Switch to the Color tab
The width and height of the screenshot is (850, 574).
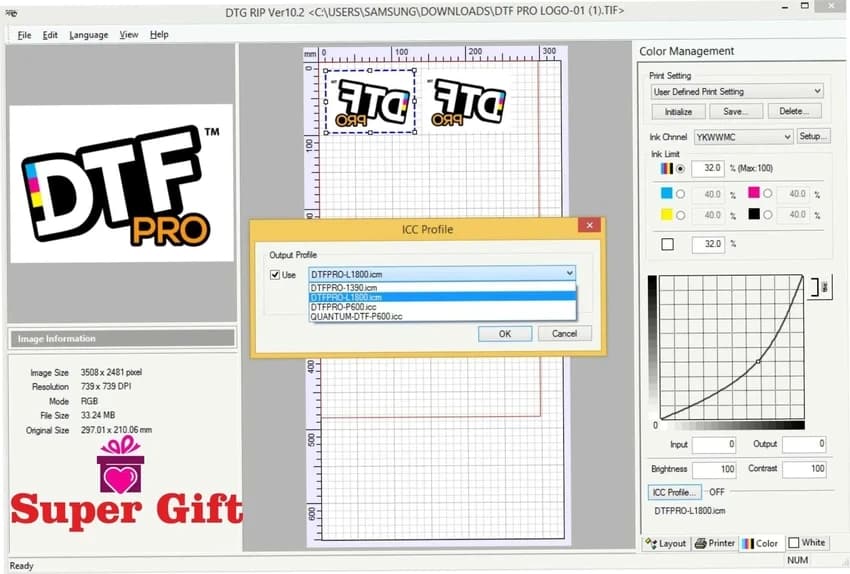tap(761, 543)
